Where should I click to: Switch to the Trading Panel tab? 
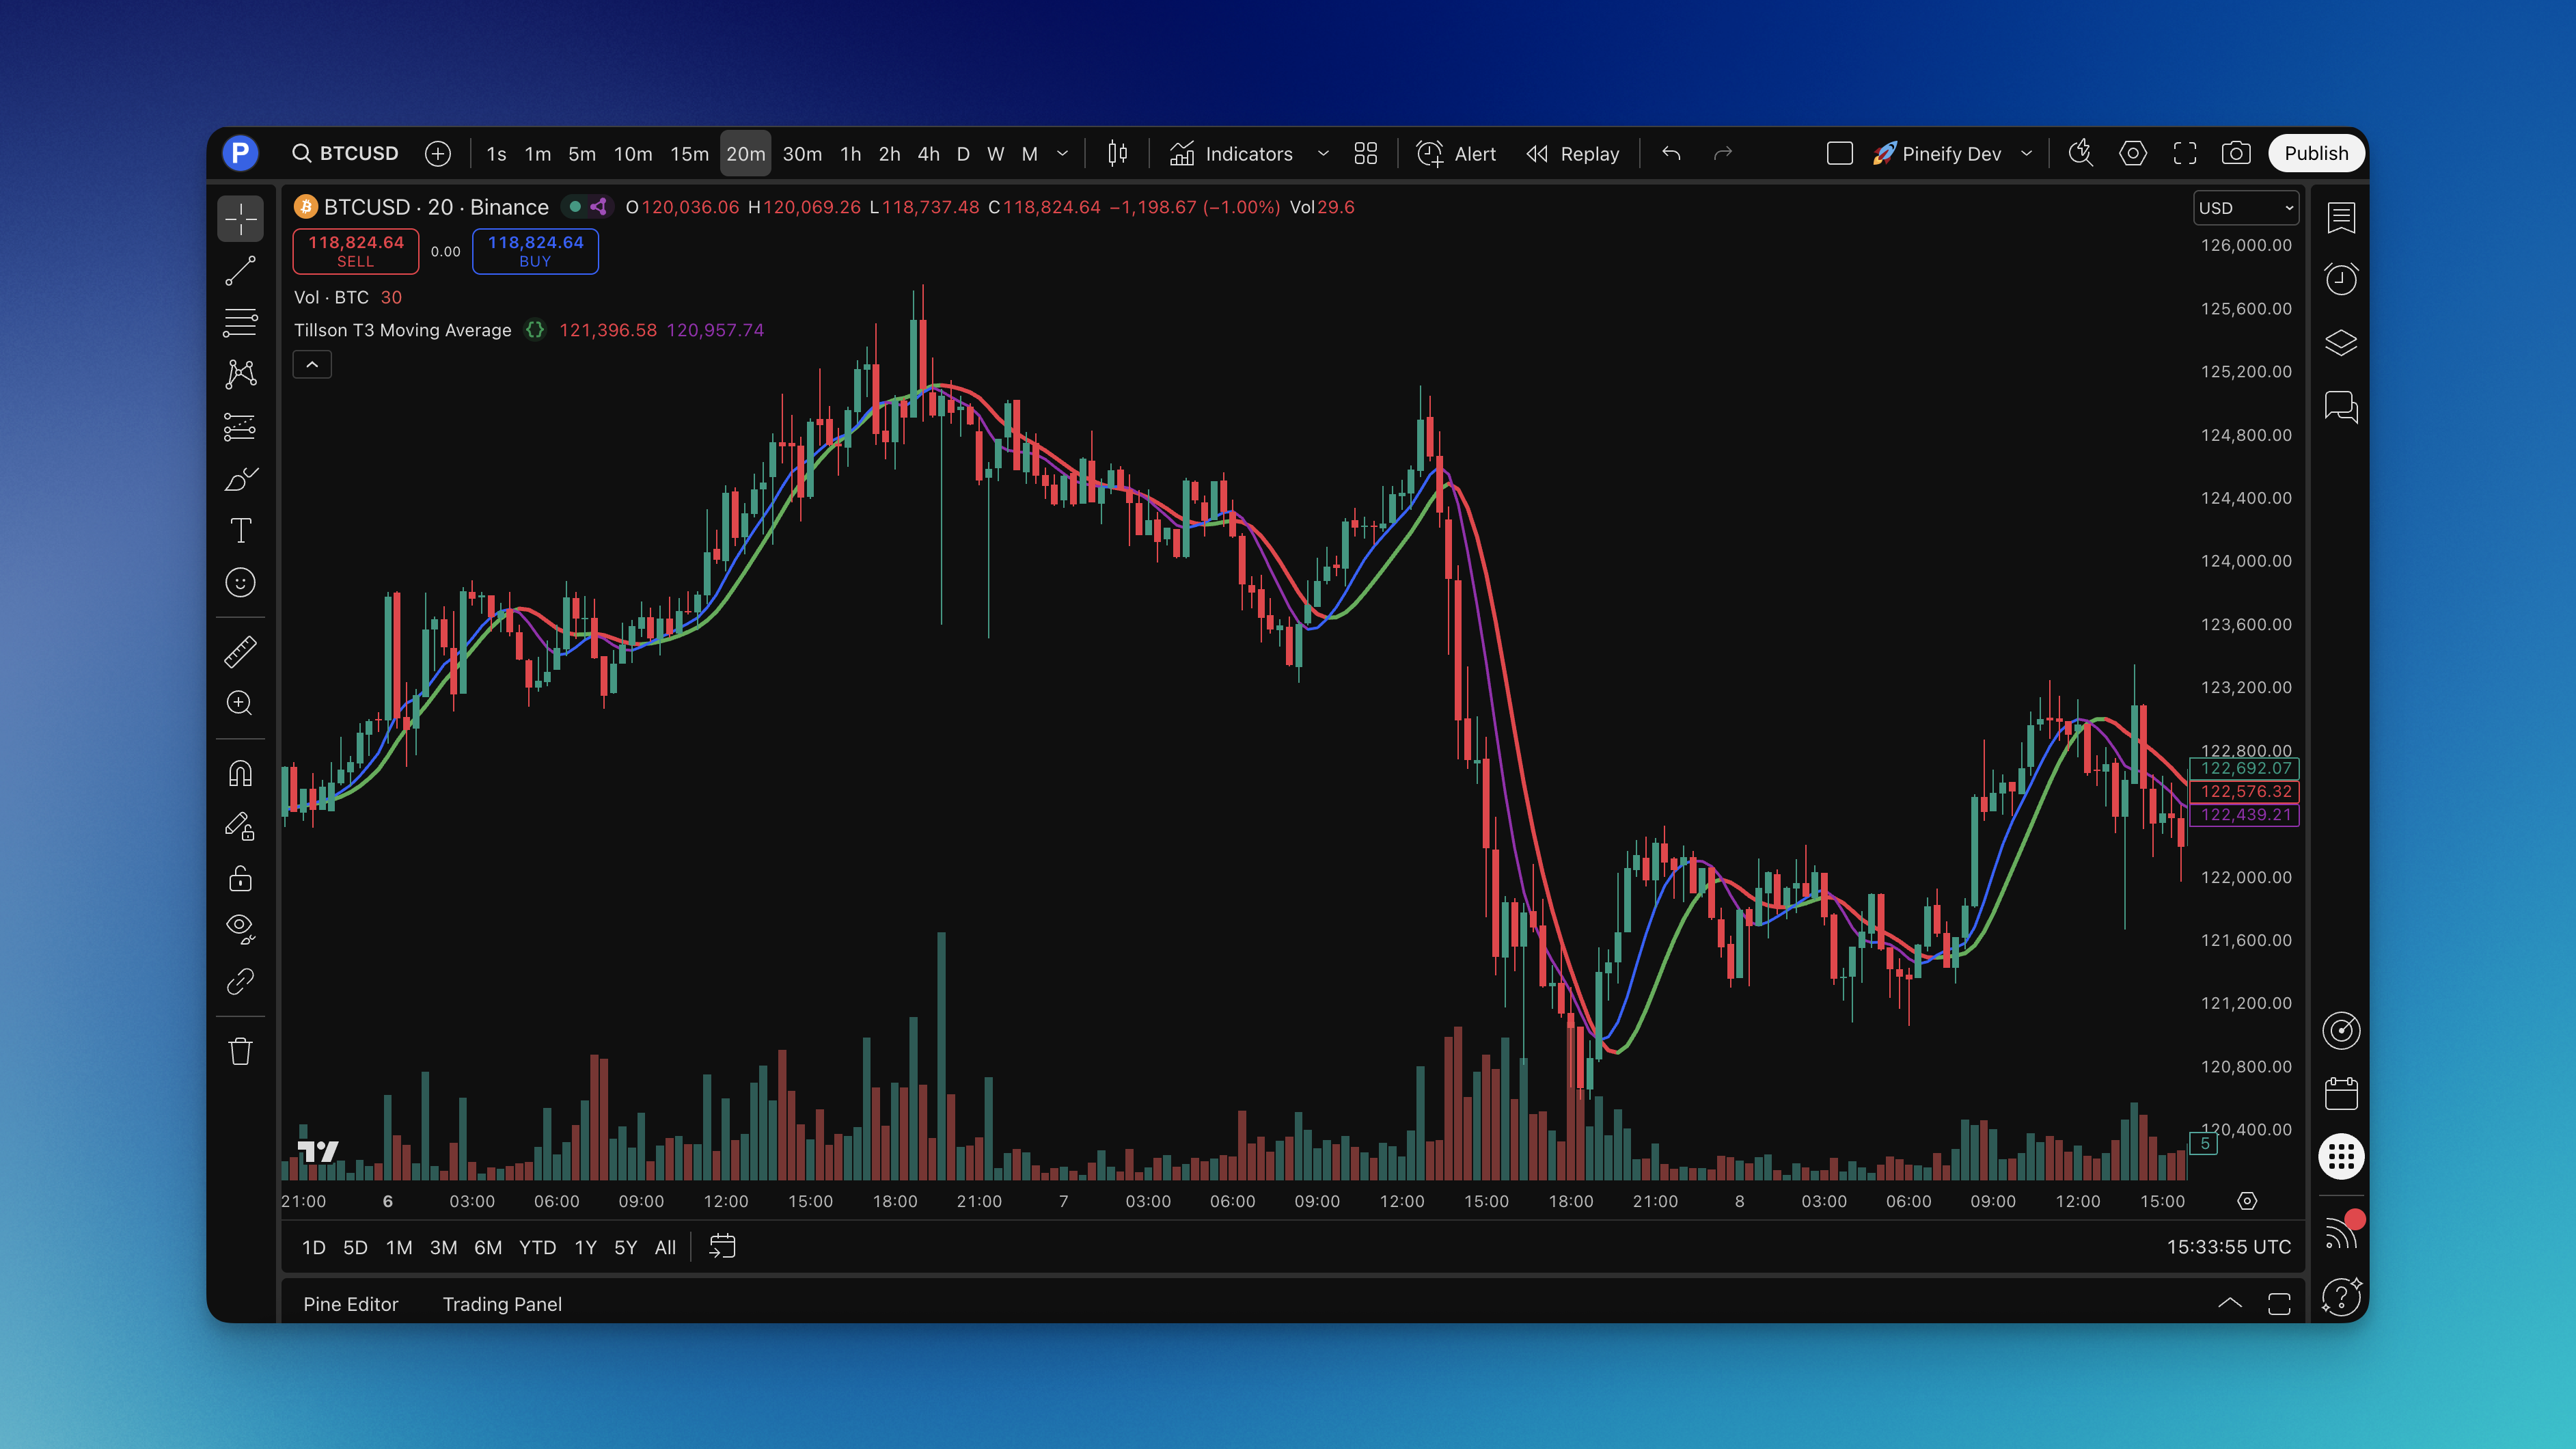[x=502, y=1304]
